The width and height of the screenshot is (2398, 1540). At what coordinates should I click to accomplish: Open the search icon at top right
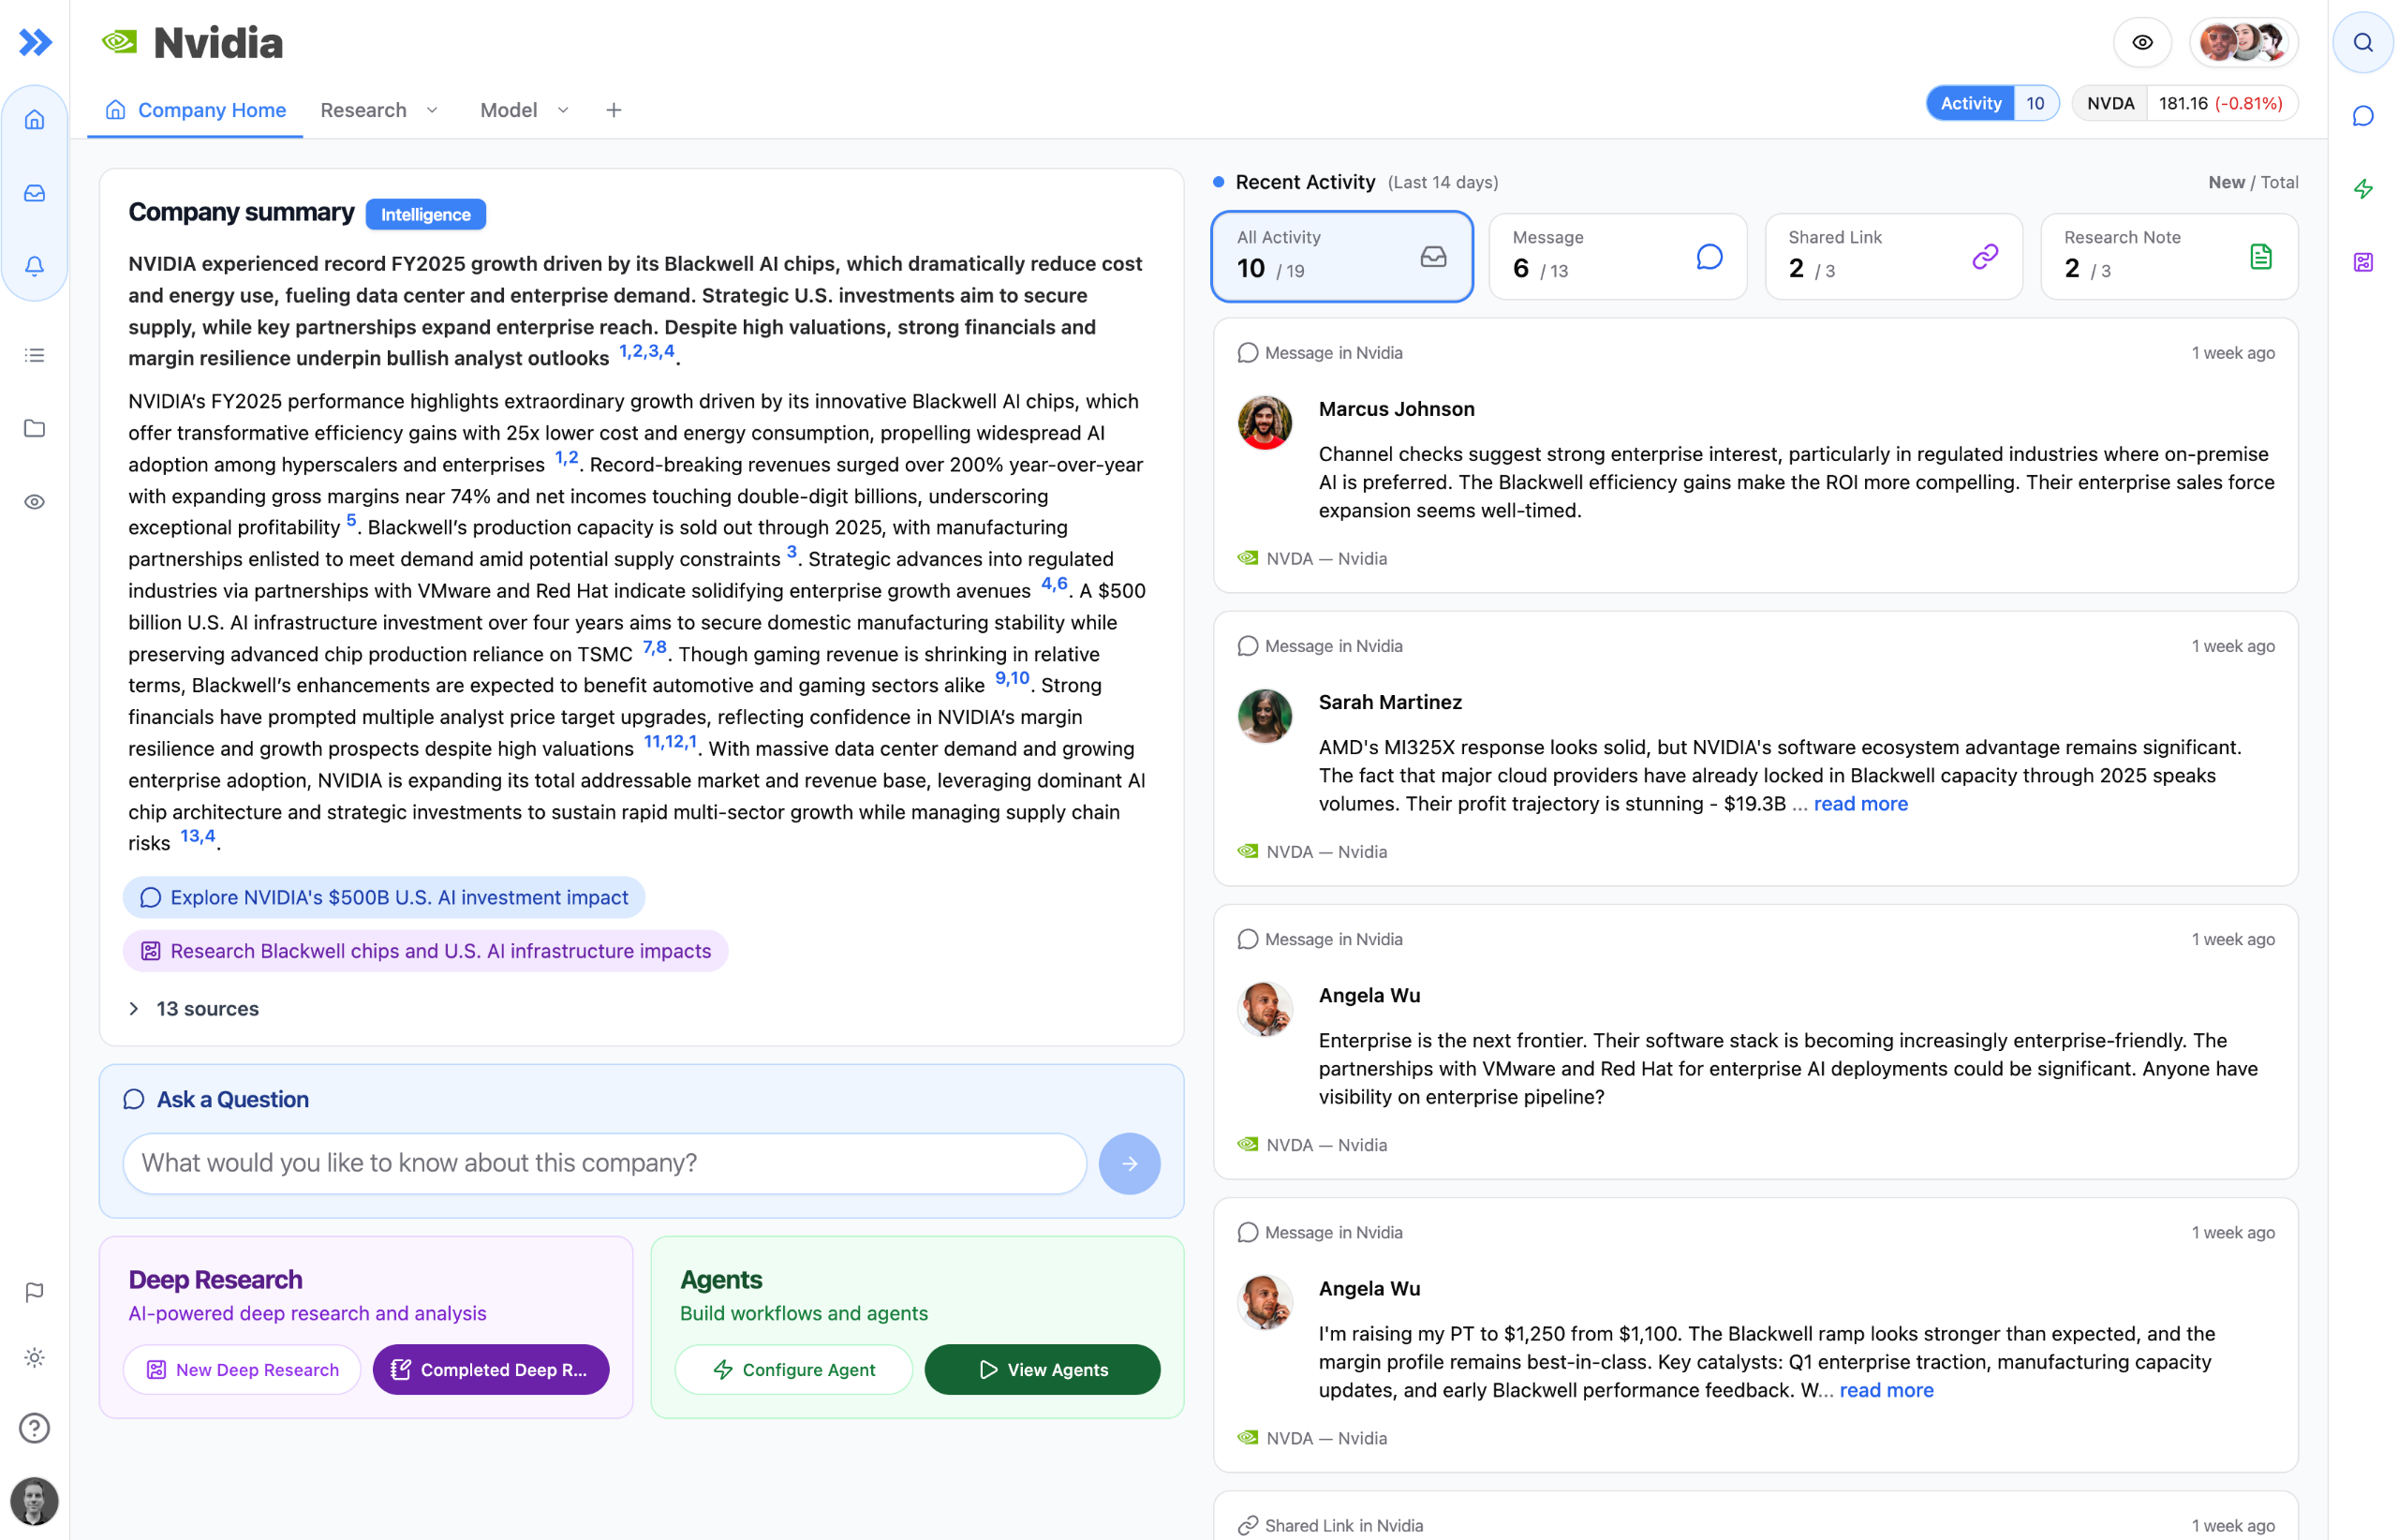click(x=2362, y=42)
